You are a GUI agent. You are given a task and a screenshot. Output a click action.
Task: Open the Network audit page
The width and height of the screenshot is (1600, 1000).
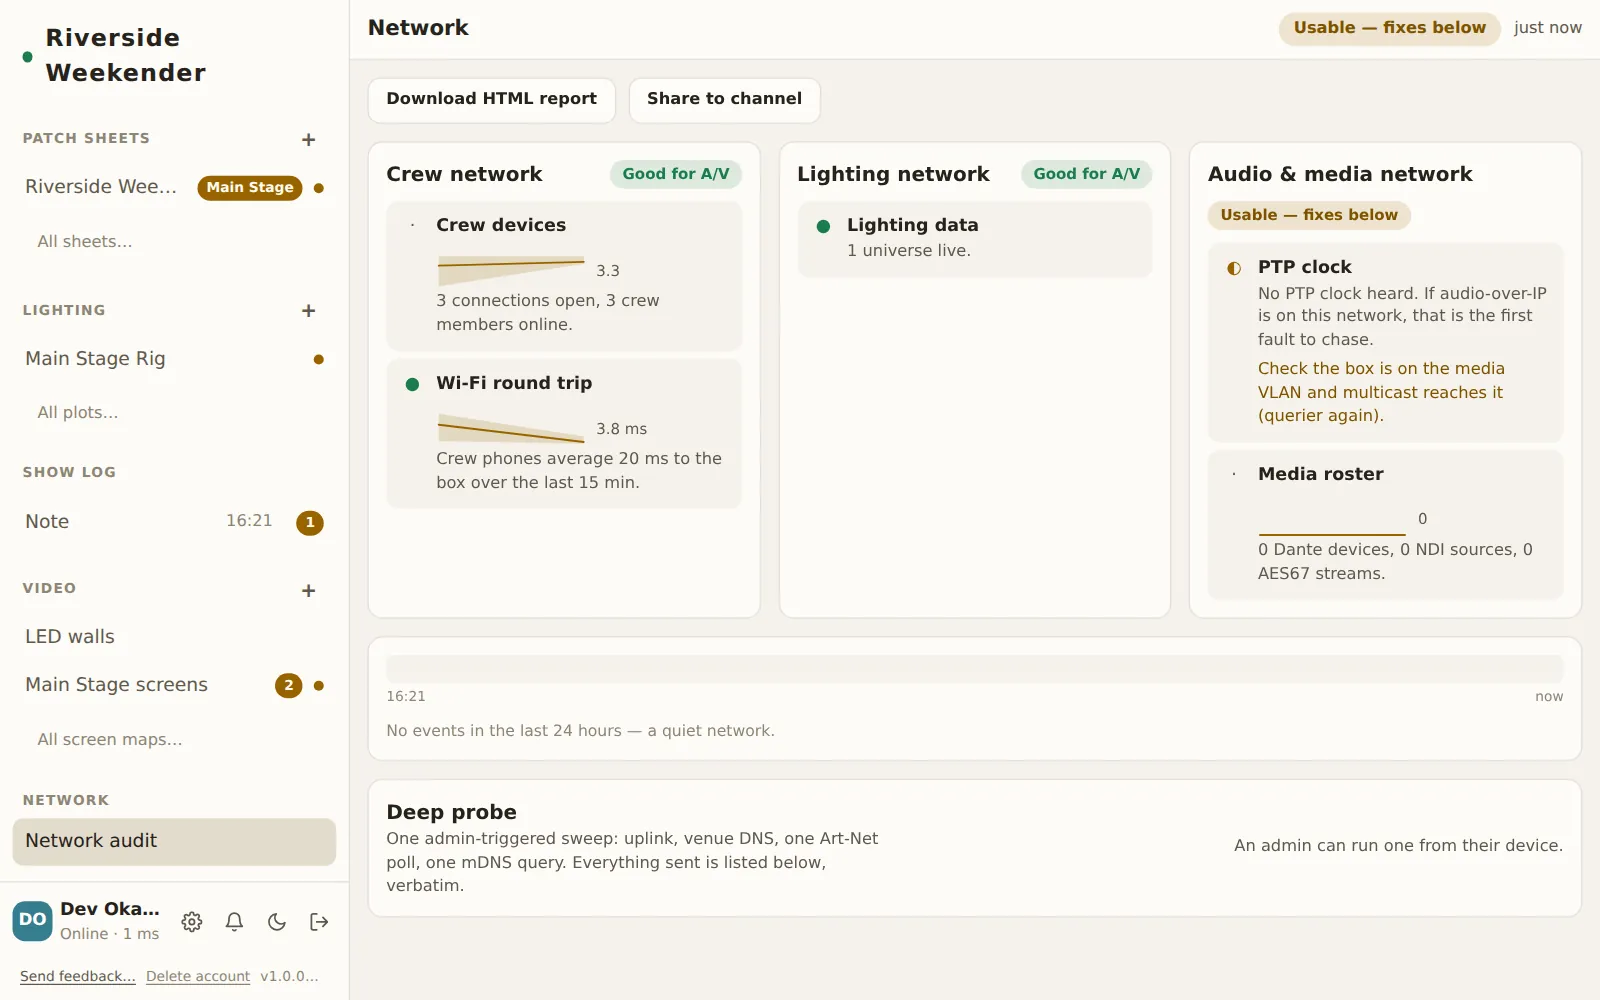174,841
